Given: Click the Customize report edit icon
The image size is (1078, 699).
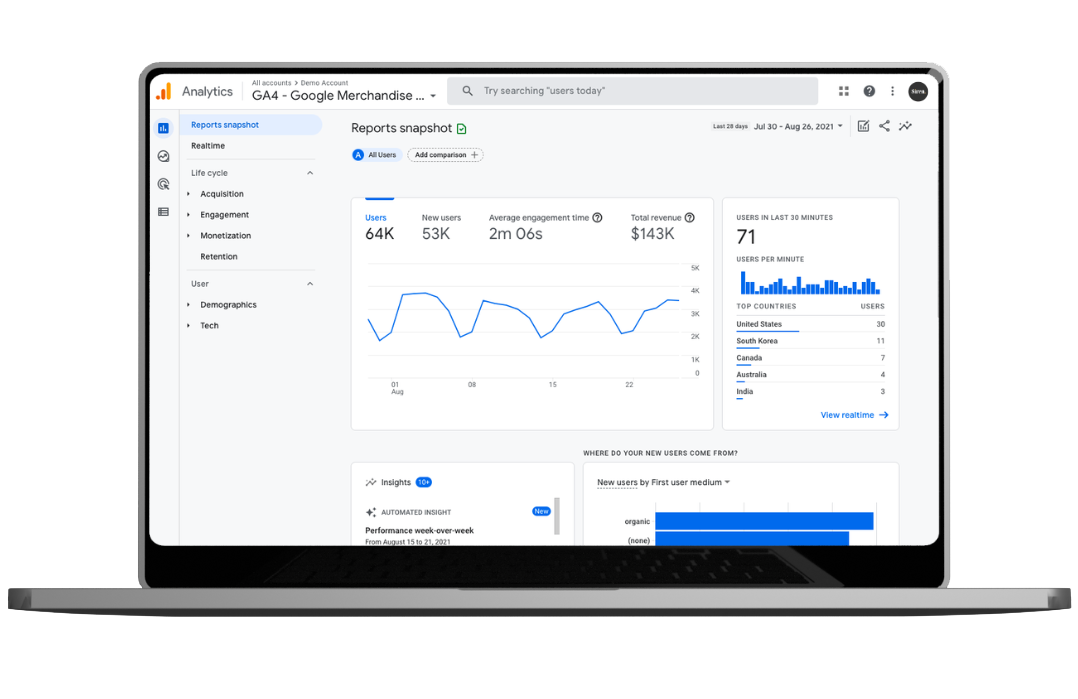Looking at the screenshot, I should (x=864, y=126).
